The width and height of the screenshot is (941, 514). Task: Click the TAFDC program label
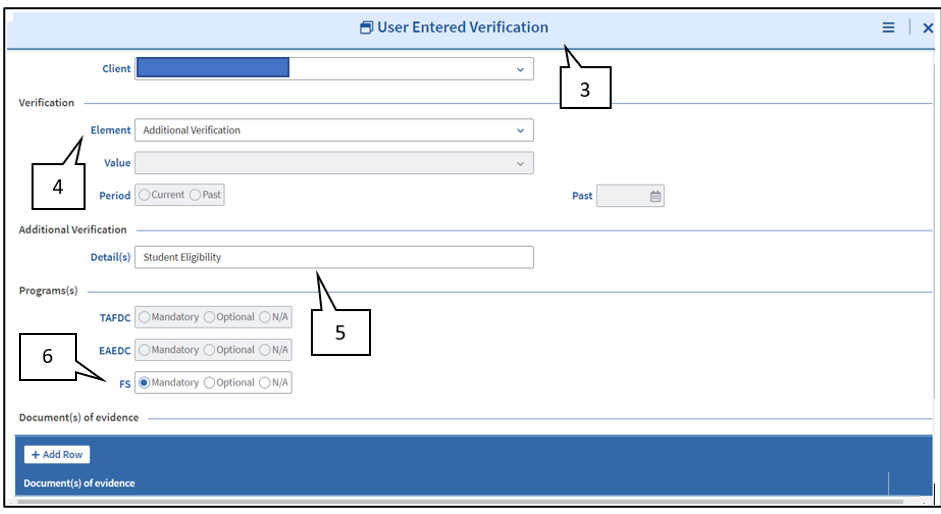(x=115, y=318)
